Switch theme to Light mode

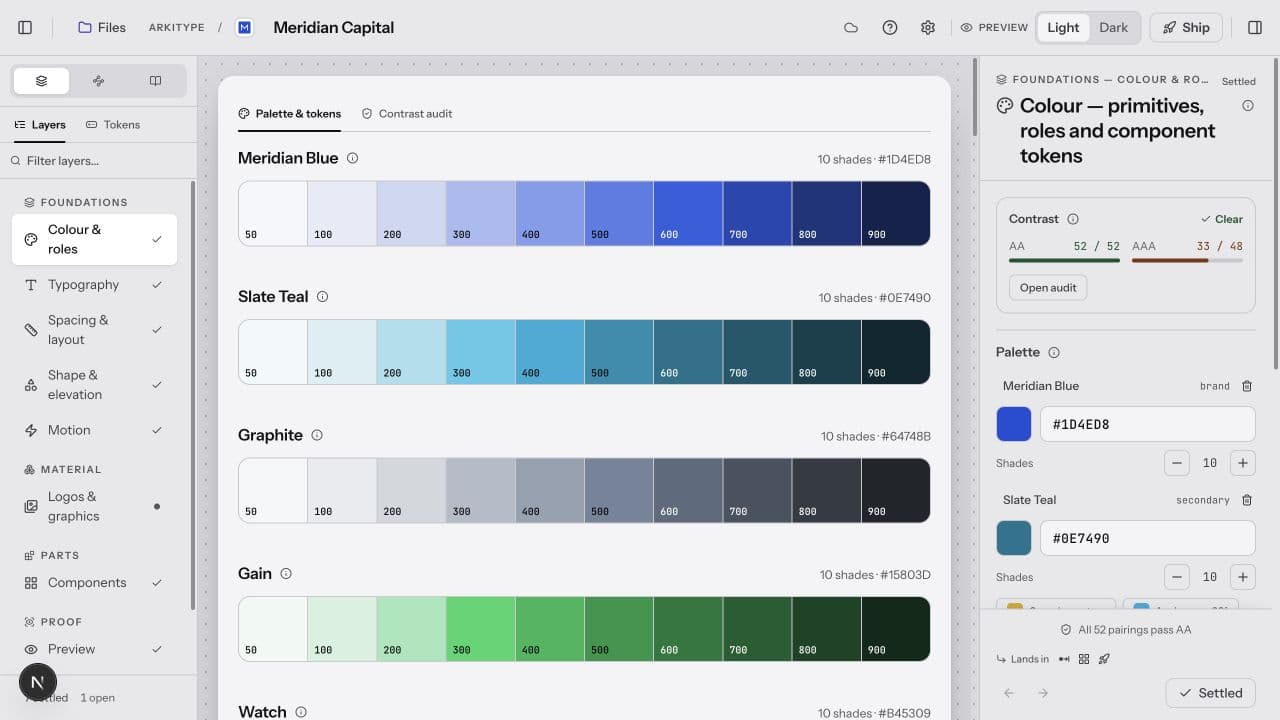[x=1063, y=28]
